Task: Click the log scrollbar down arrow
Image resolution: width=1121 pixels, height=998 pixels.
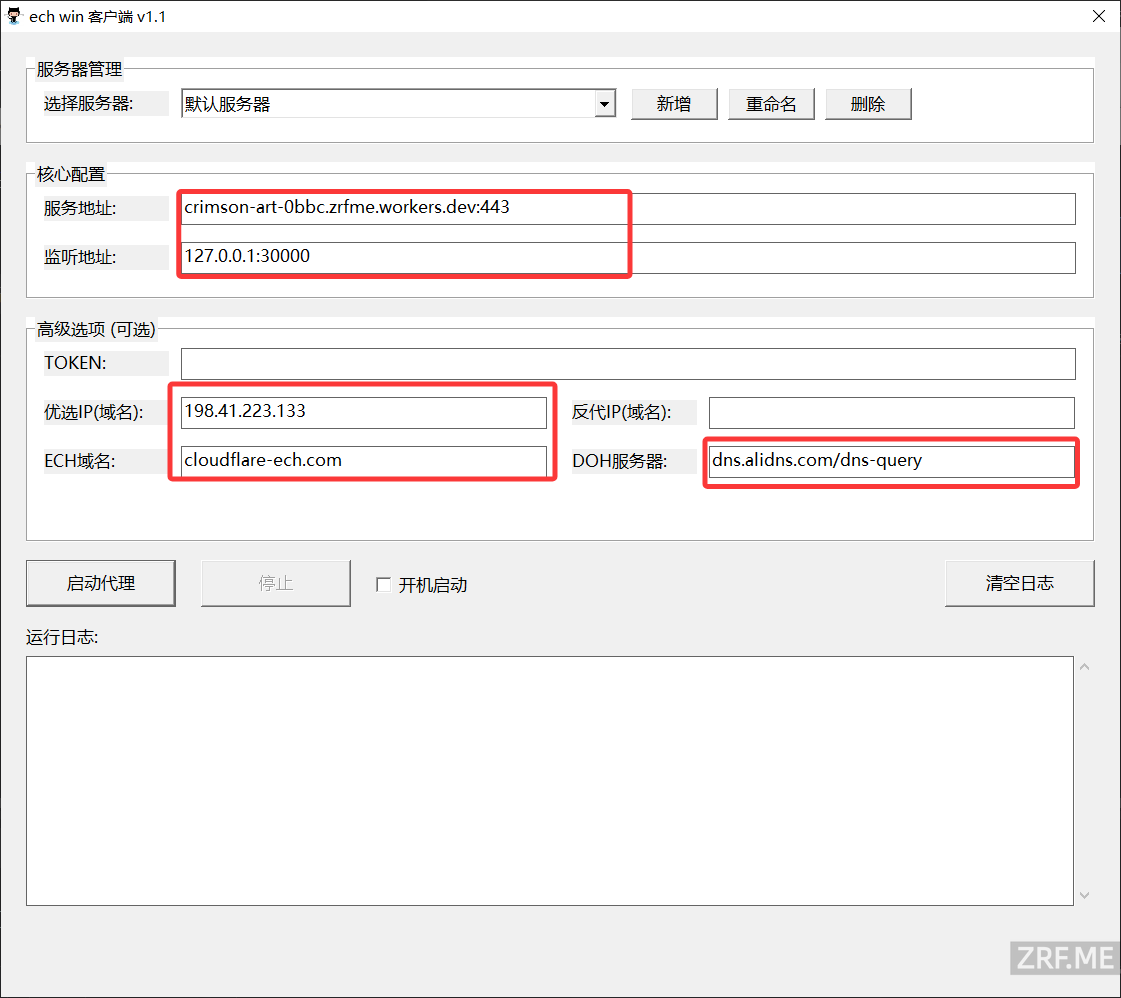Action: click(1085, 895)
